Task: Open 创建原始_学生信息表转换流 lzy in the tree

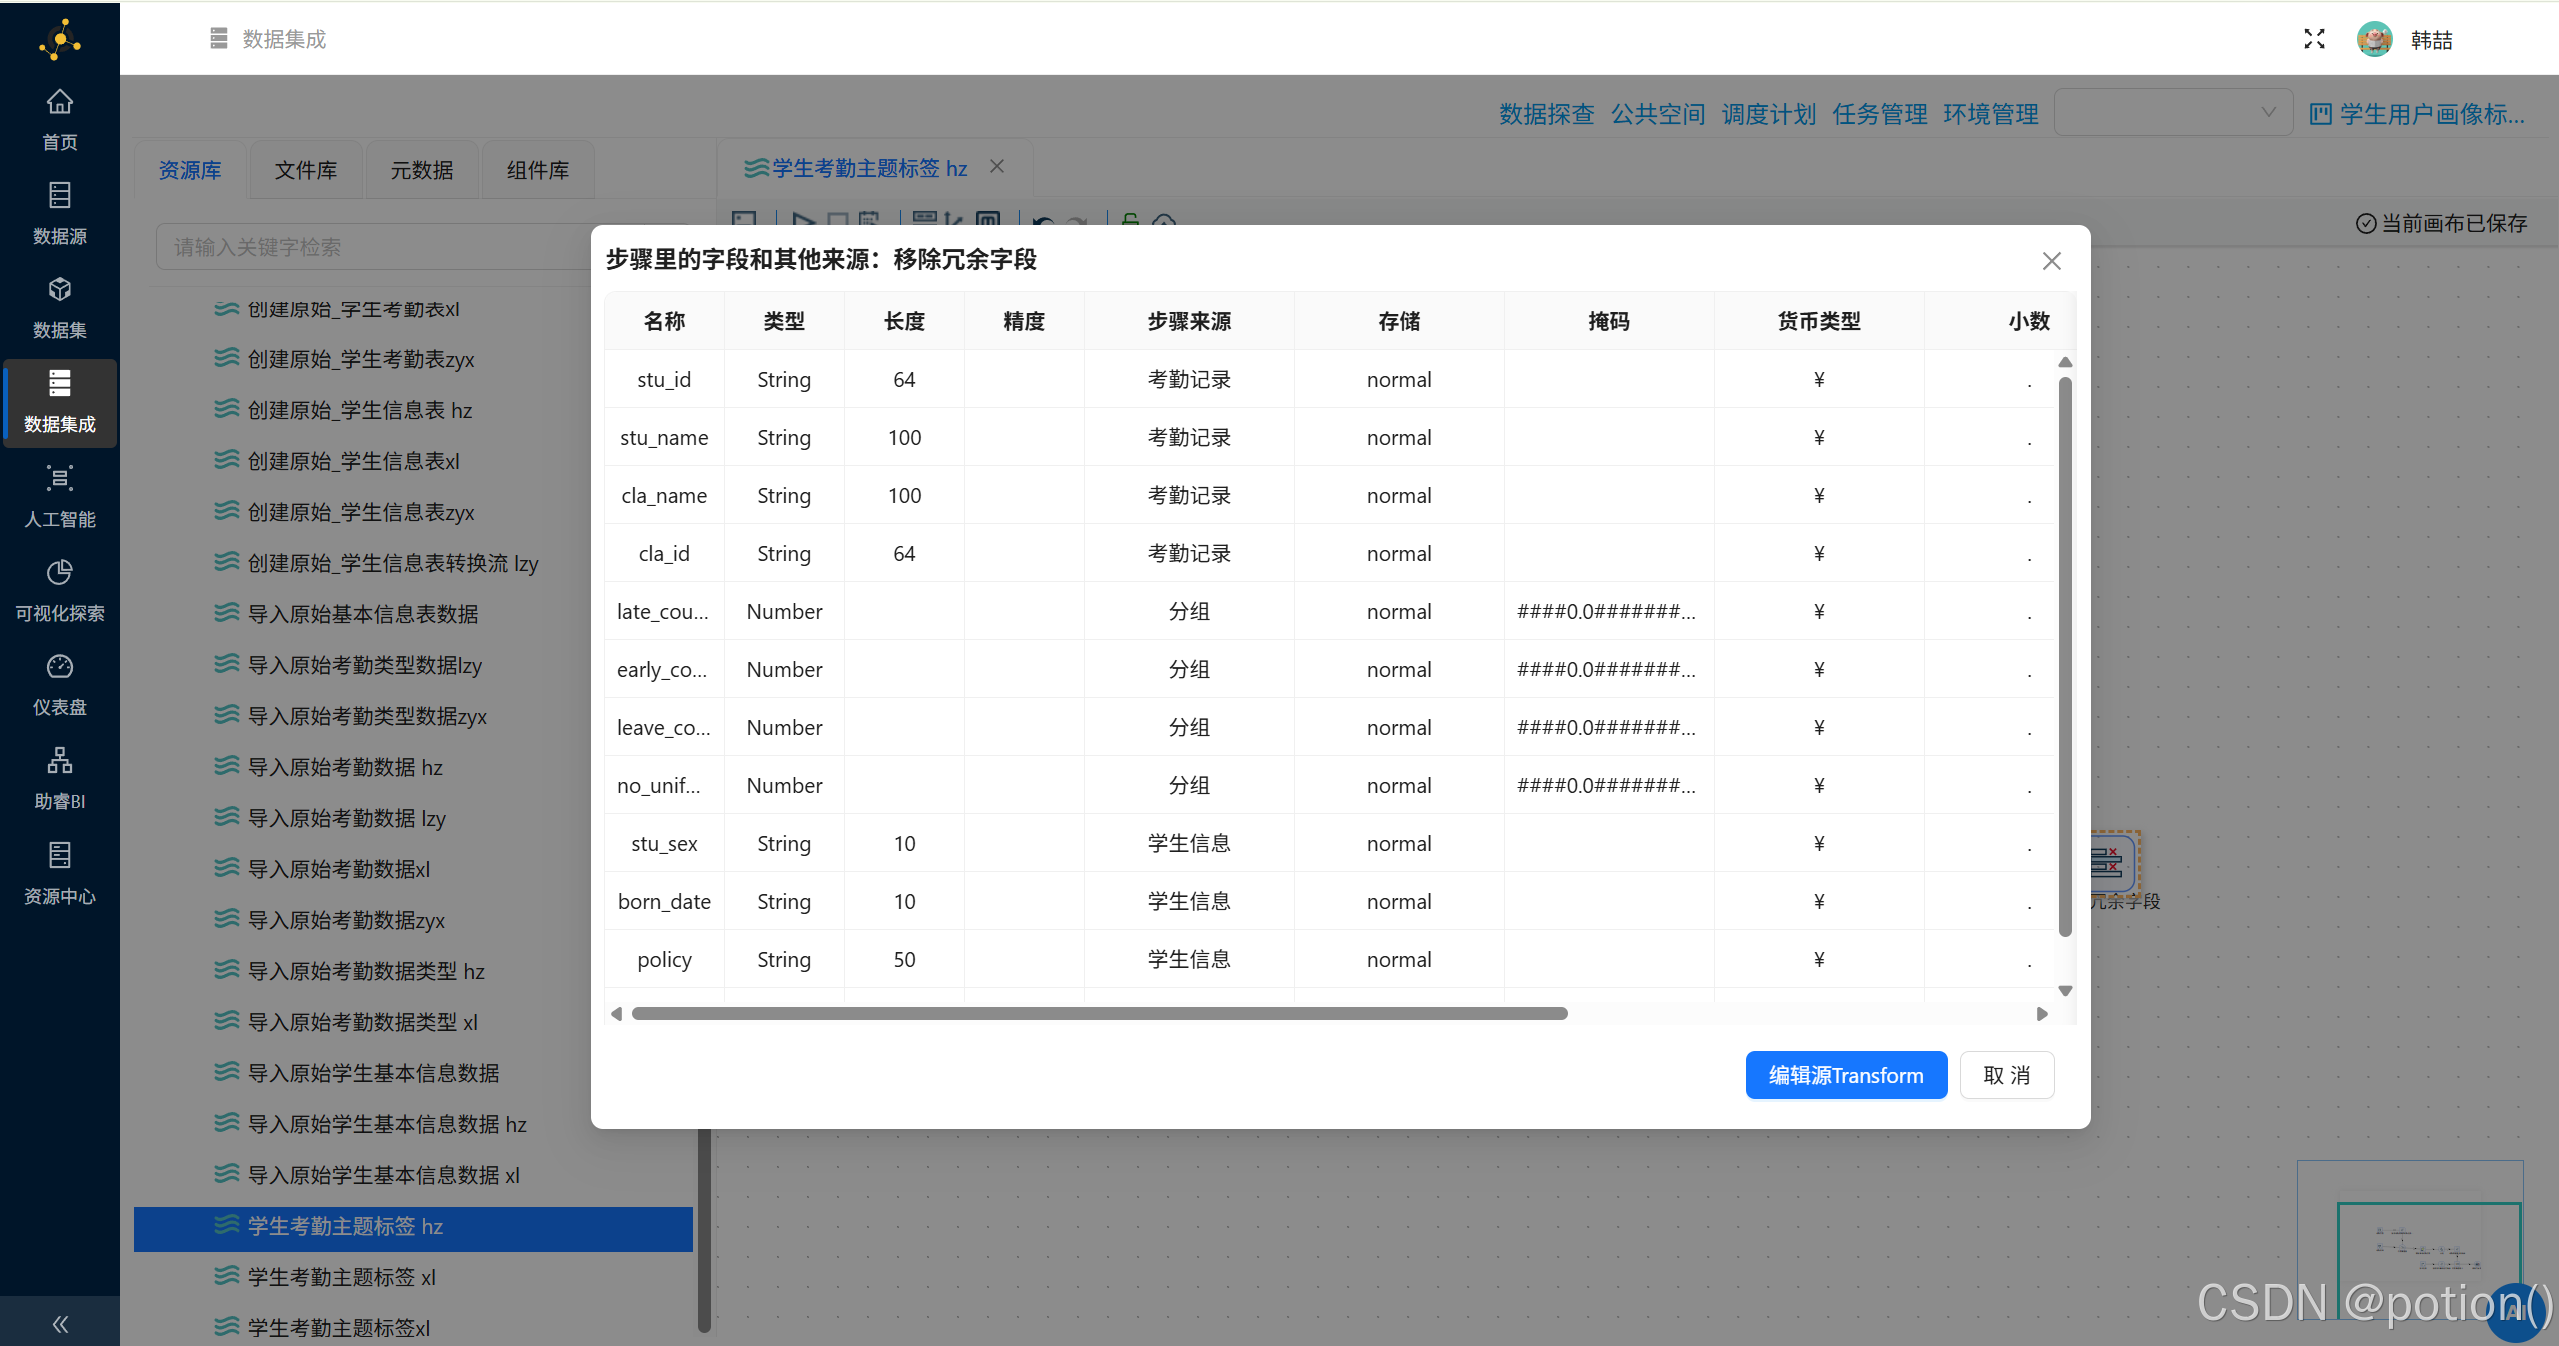Action: click(393, 563)
